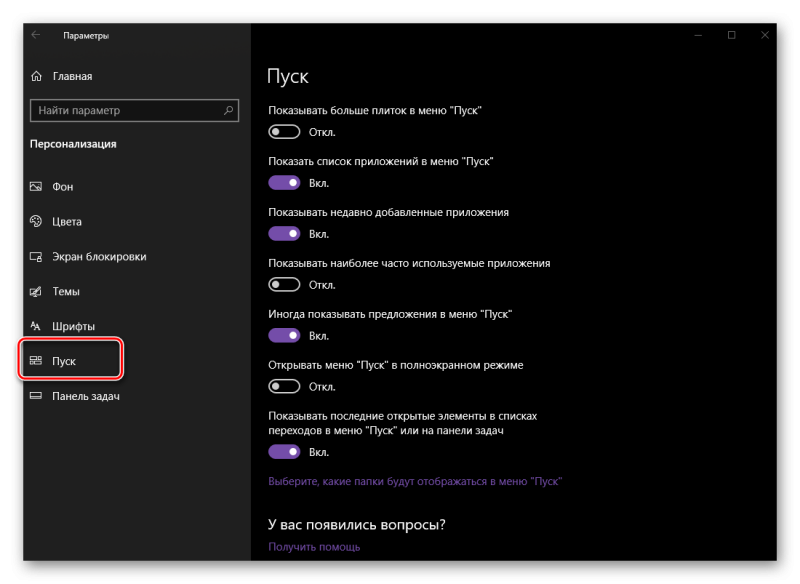Open the Темы themes brush icon
800x584 pixels.
click(x=36, y=291)
